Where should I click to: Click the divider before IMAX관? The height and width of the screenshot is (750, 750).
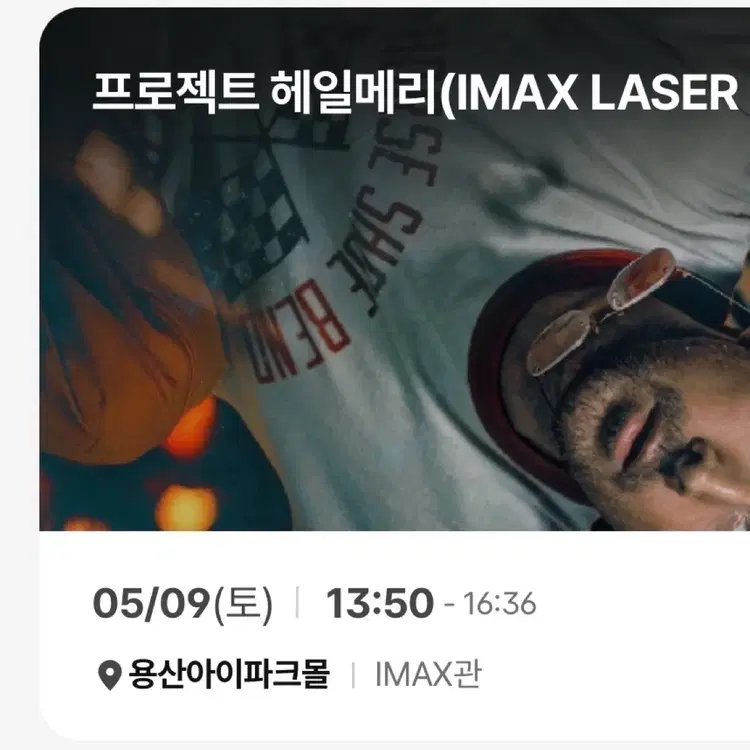pos(353,675)
